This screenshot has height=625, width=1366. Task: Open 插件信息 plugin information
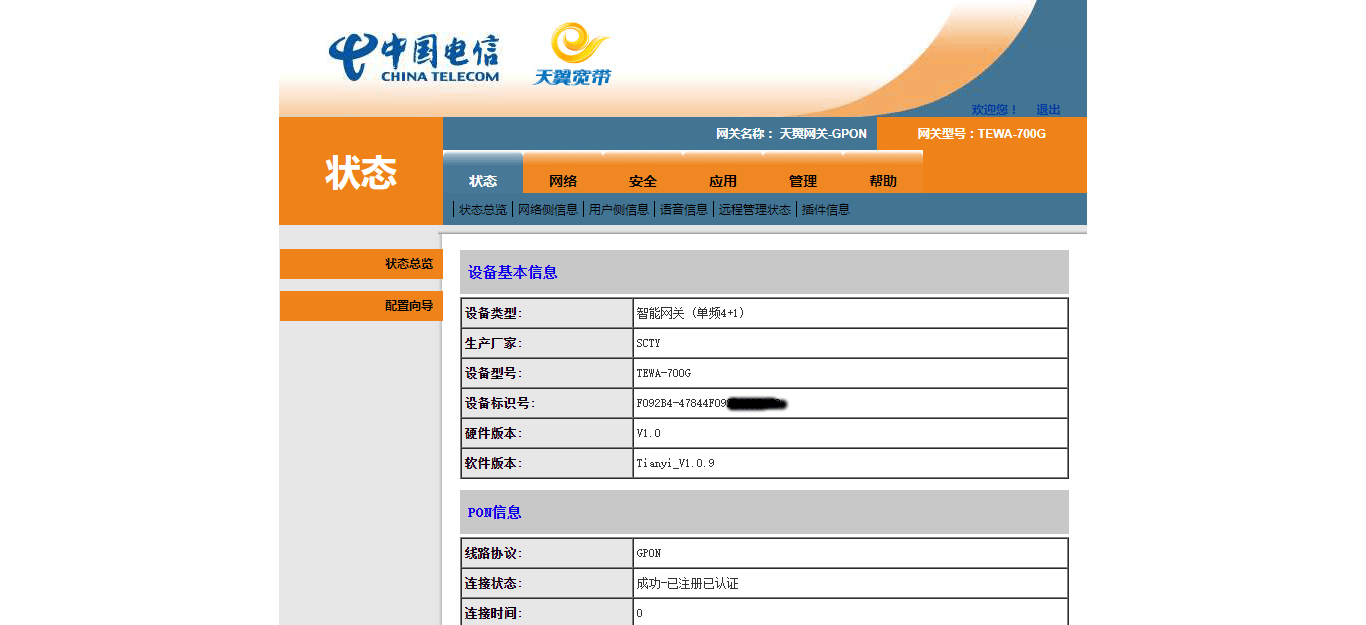point(826,209)
